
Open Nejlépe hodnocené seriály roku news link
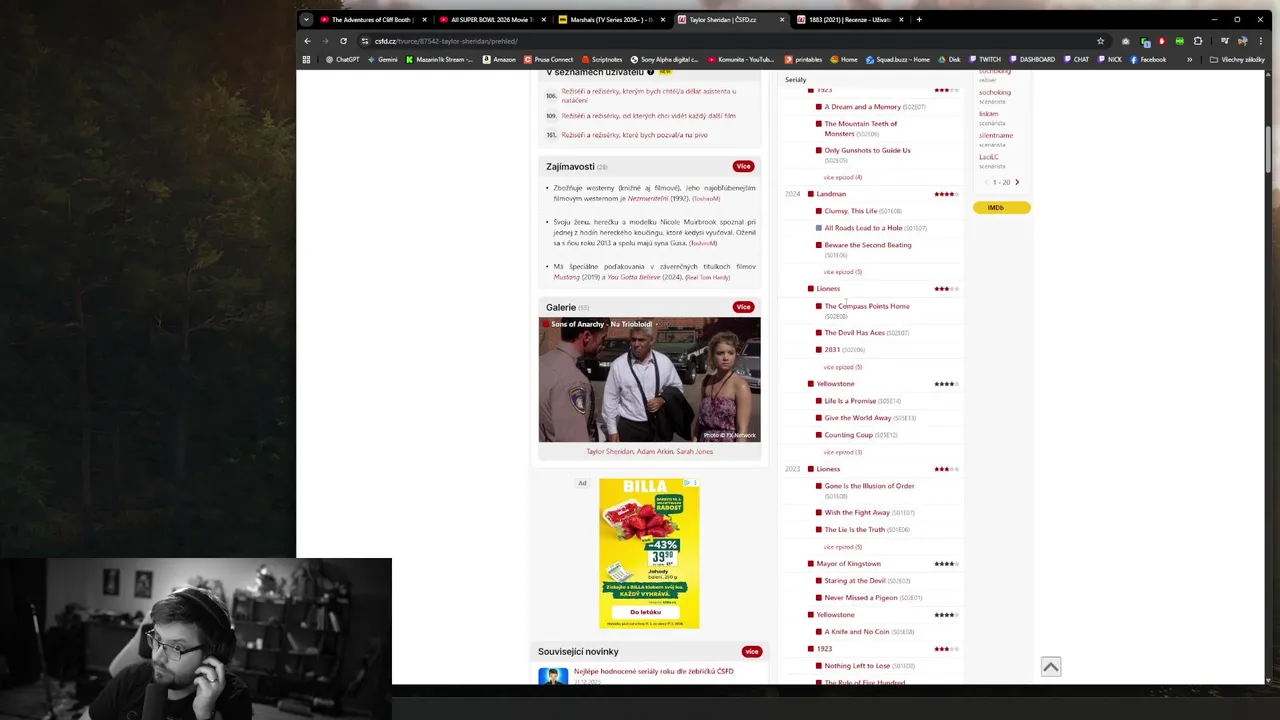click(654, 671)
